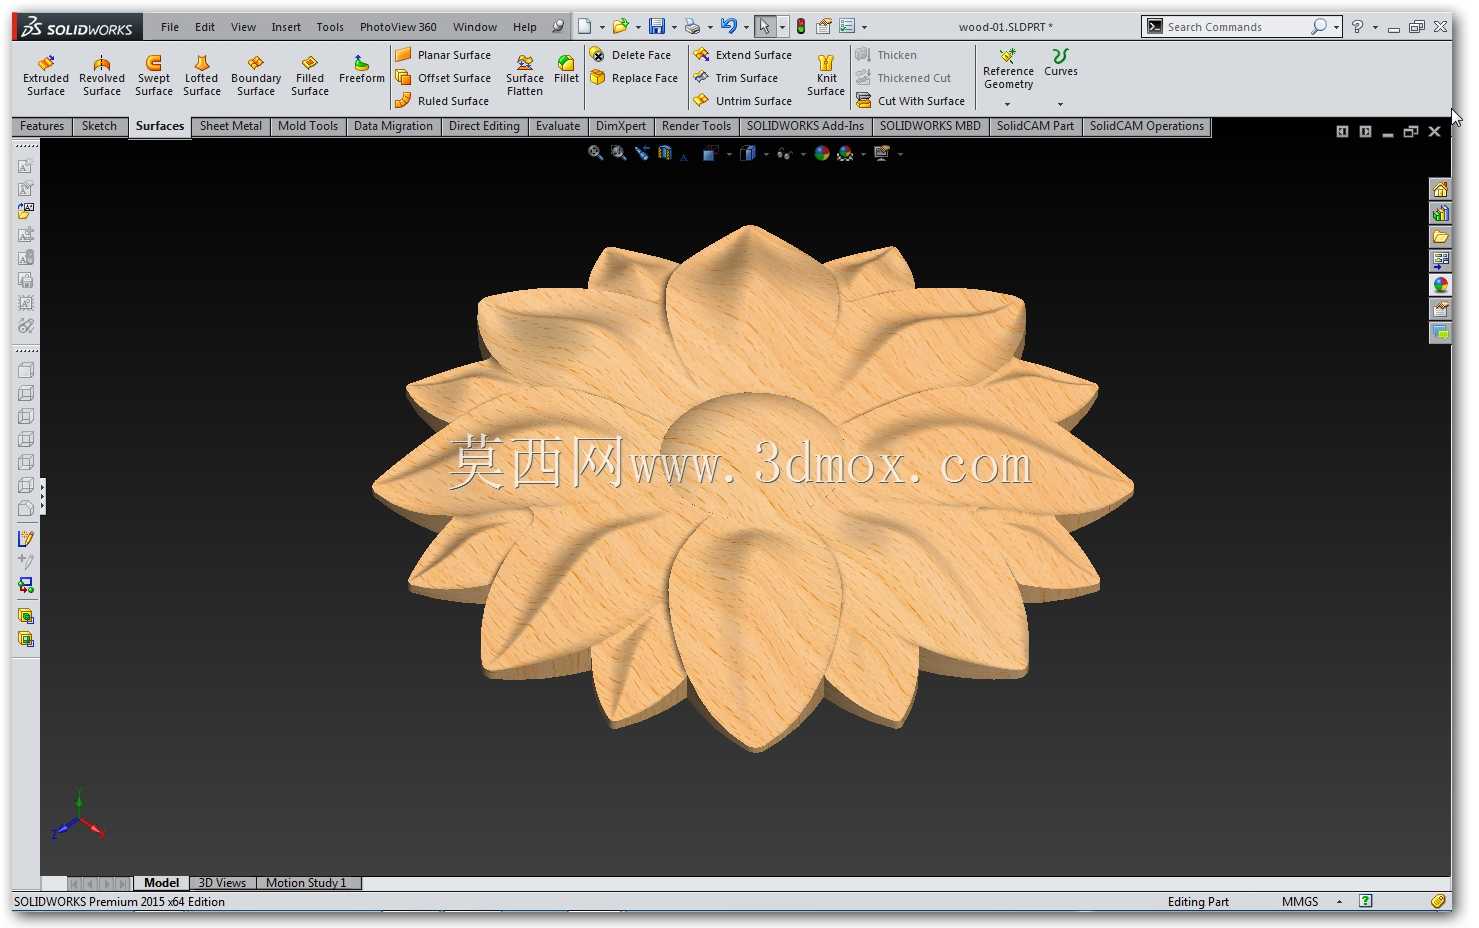Open the View Settings monitor icon
This screenshot has width=1479, height=928.
(x=881, y=153)
